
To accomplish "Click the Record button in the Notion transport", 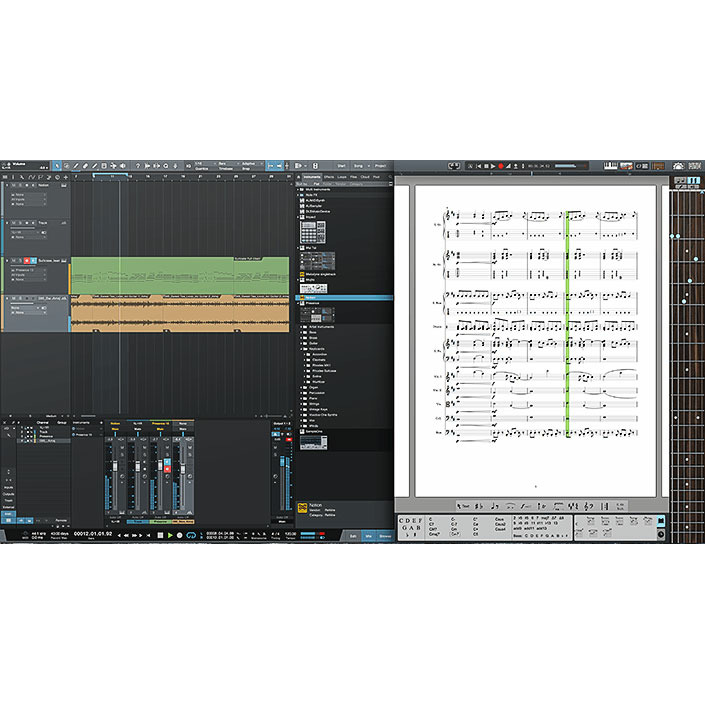I will click(502, 165).
